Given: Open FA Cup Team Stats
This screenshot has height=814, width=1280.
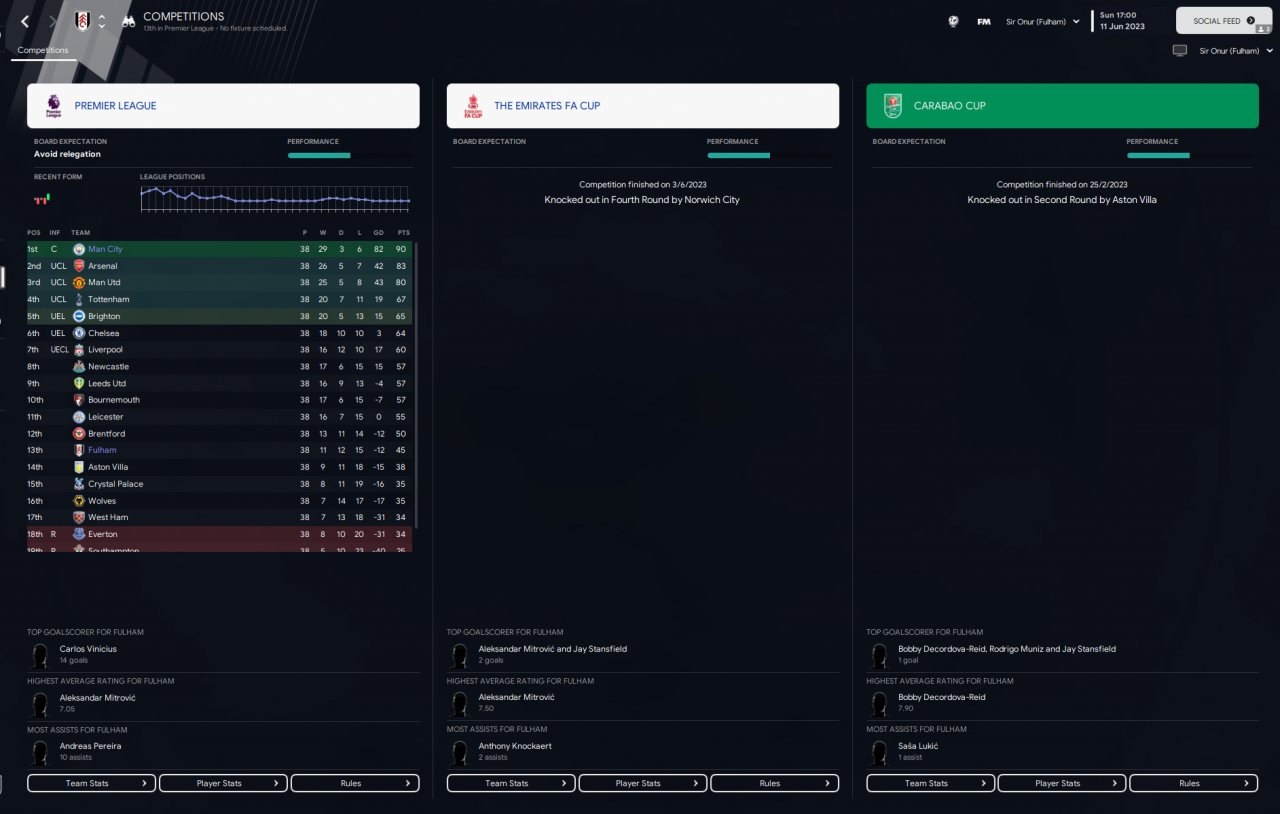Looking at the screenshot, I should pos(511,783).
